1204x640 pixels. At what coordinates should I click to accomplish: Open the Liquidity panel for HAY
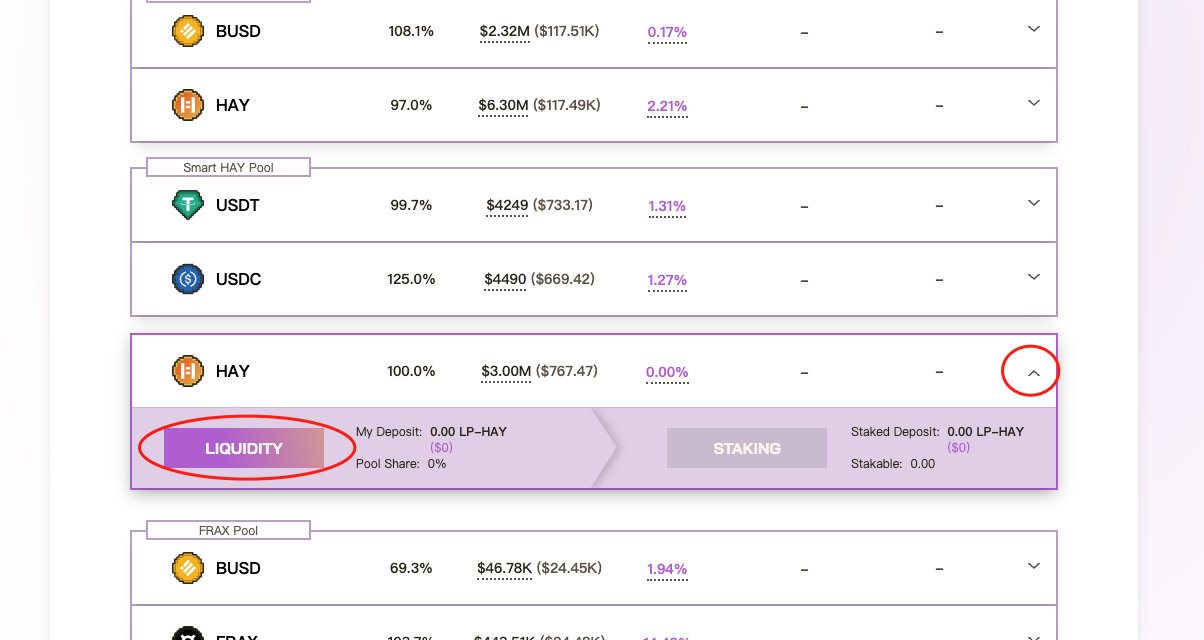[244, 448]
